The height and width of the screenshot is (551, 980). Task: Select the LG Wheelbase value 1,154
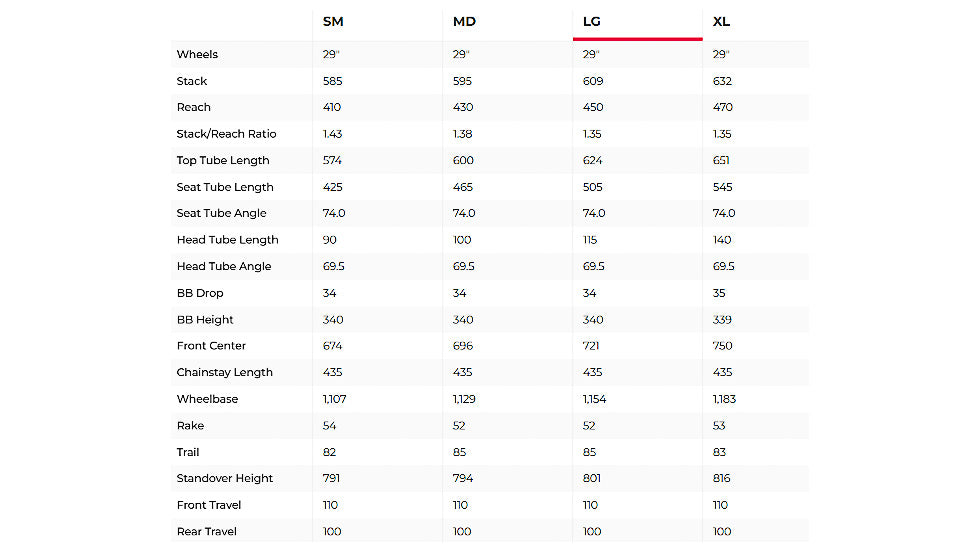598,399
